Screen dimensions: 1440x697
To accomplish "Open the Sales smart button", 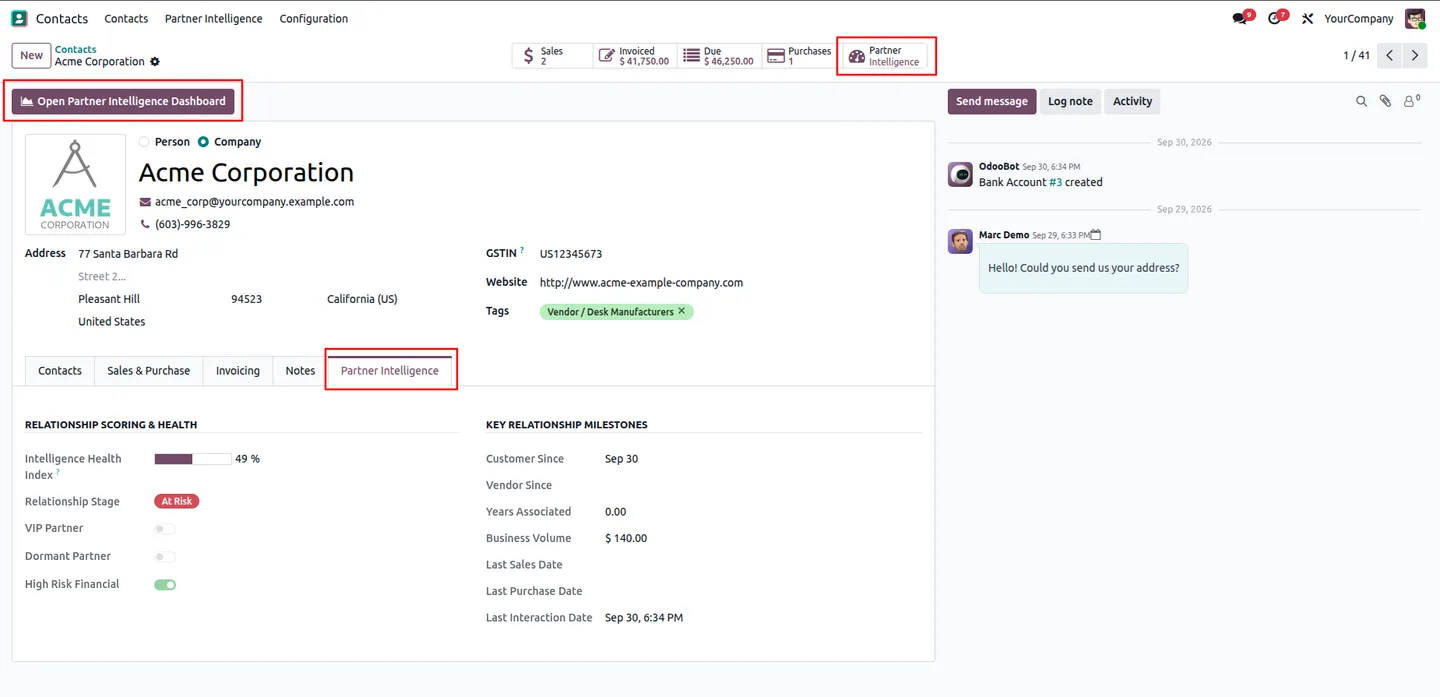I will 553,56.
